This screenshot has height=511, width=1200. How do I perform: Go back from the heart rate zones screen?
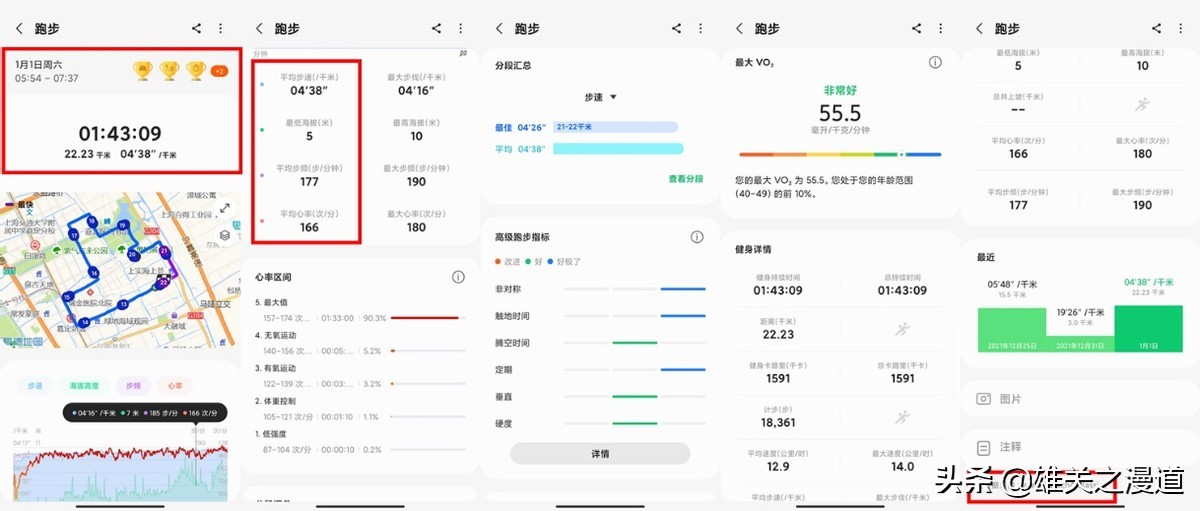(x=260, y=29)
